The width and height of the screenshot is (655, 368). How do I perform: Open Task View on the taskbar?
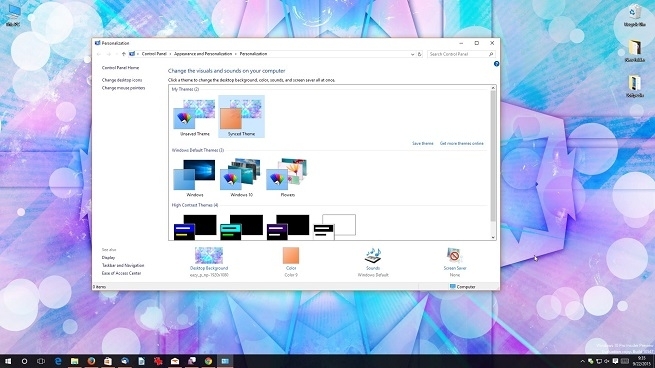41,361
